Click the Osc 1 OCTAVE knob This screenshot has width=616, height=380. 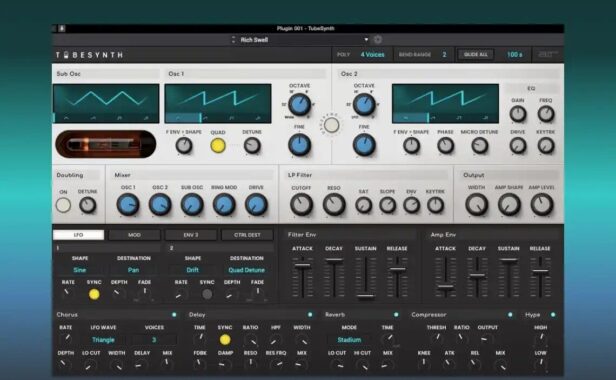pyautogui.click(x=299, y=105)
